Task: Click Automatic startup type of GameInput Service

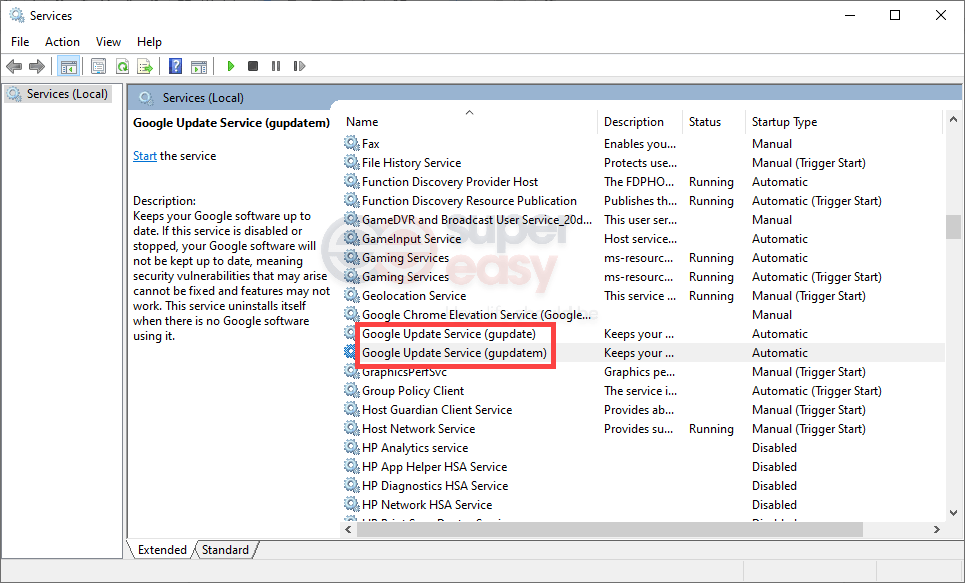Action: [780, 238]
